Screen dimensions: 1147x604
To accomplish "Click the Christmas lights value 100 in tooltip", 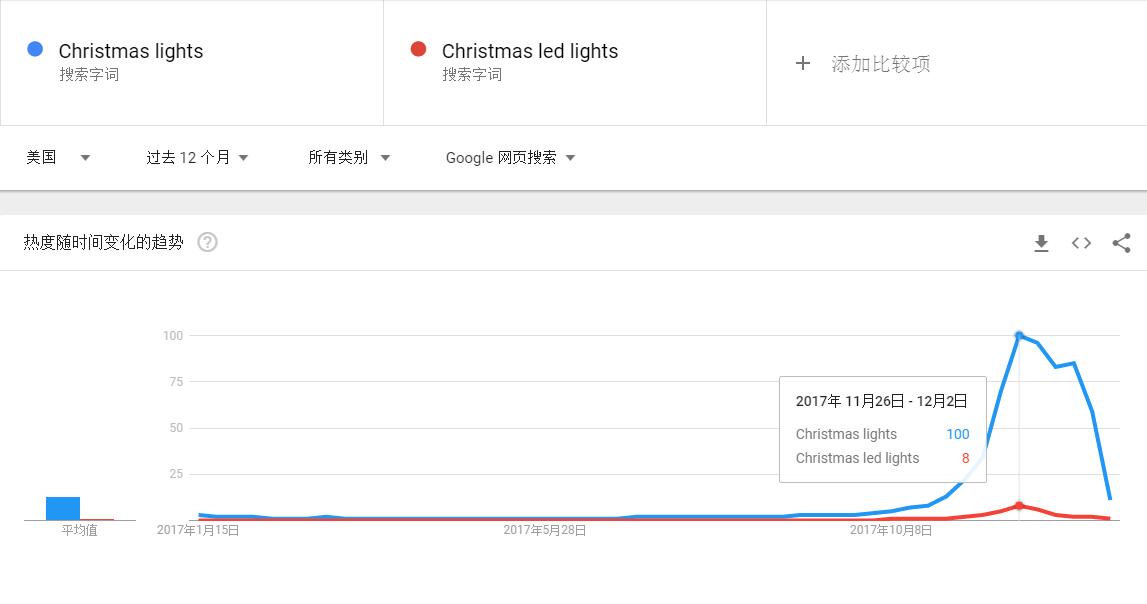I will click(957, 434).
